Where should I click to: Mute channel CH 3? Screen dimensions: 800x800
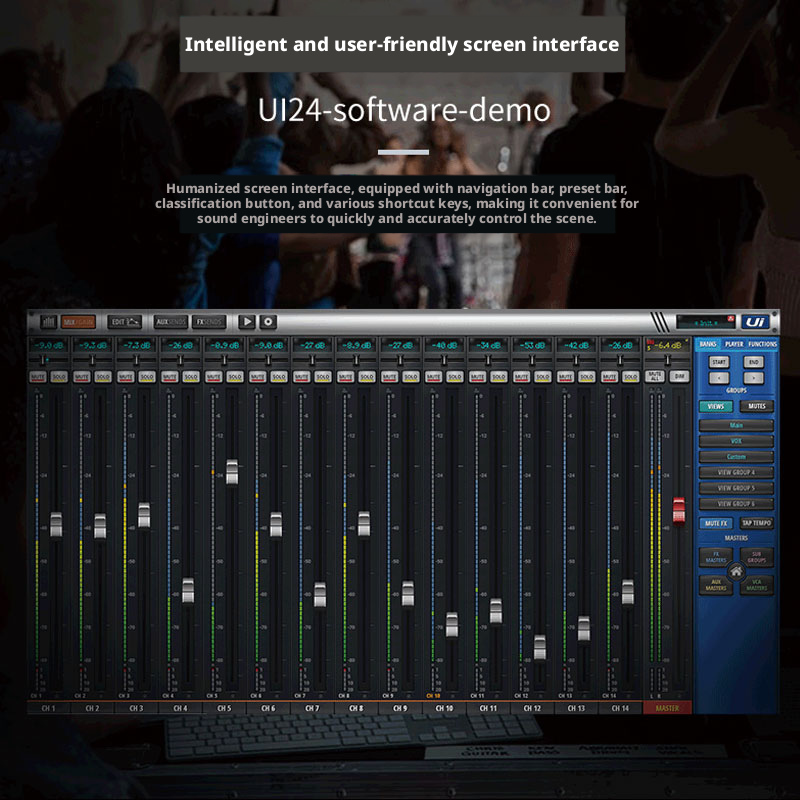pos(126,377)
